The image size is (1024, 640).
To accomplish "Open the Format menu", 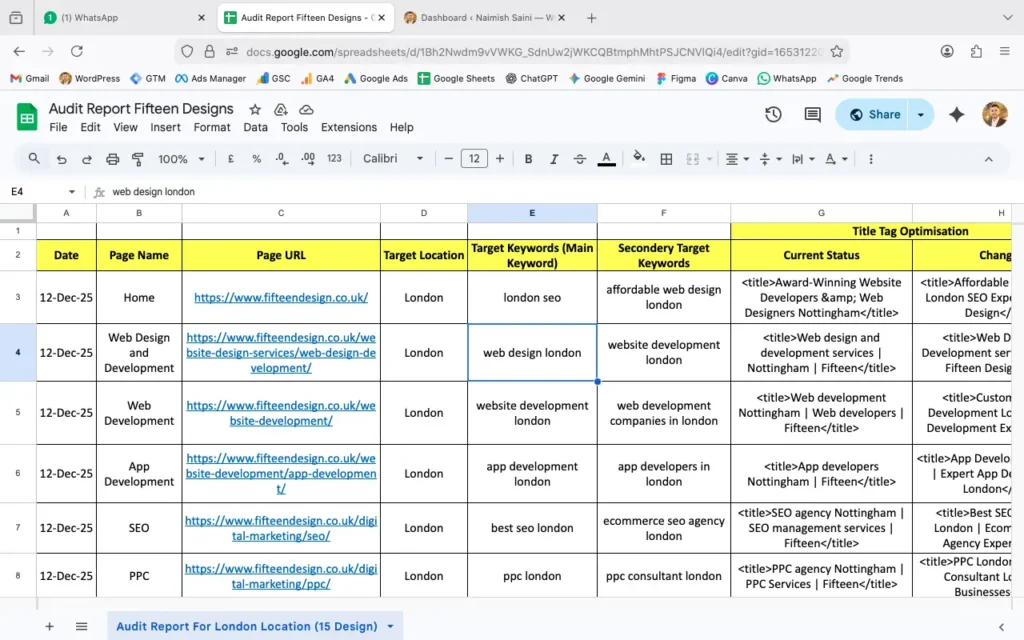I will click(212, 127).
